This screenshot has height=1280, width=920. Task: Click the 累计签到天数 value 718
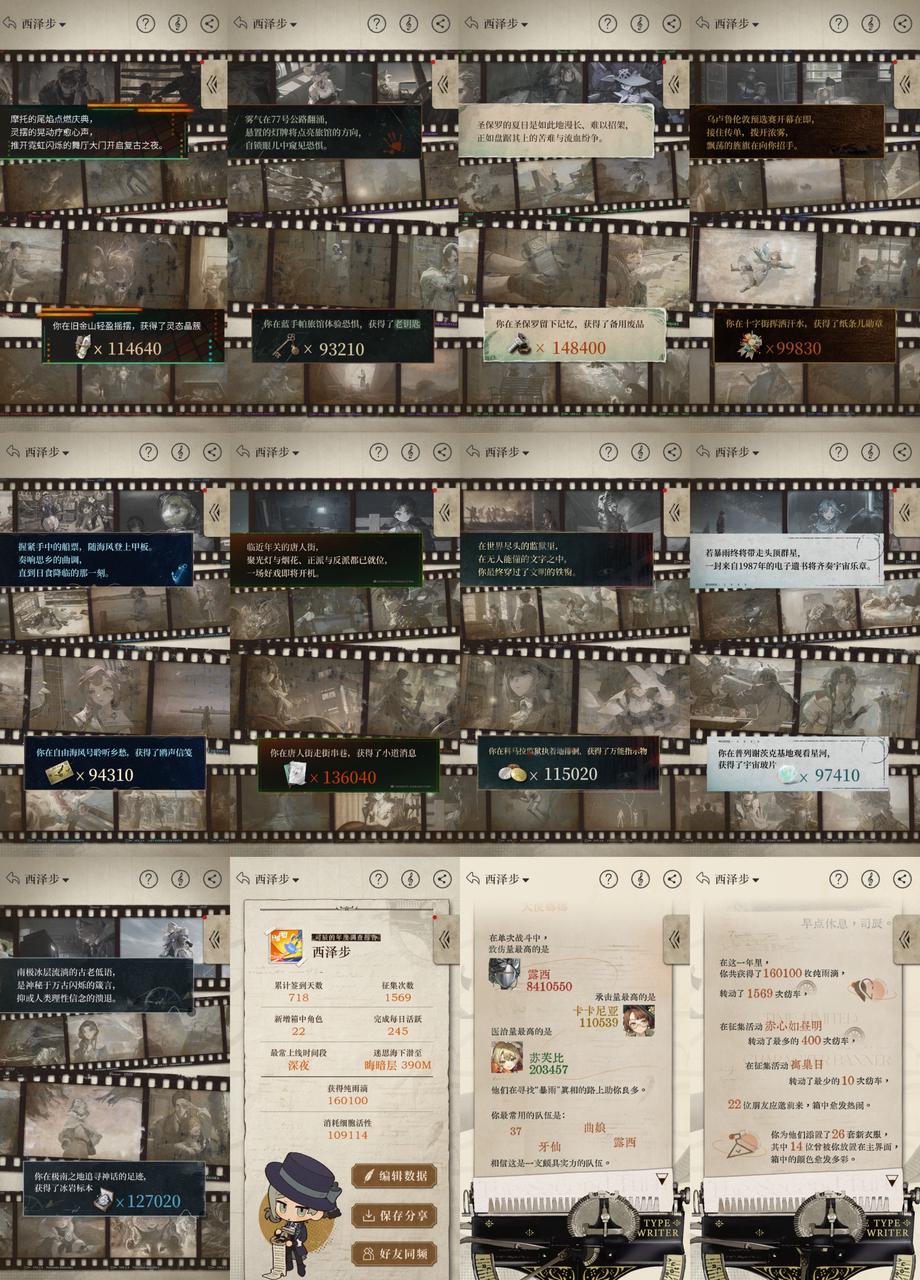point(298,997)
